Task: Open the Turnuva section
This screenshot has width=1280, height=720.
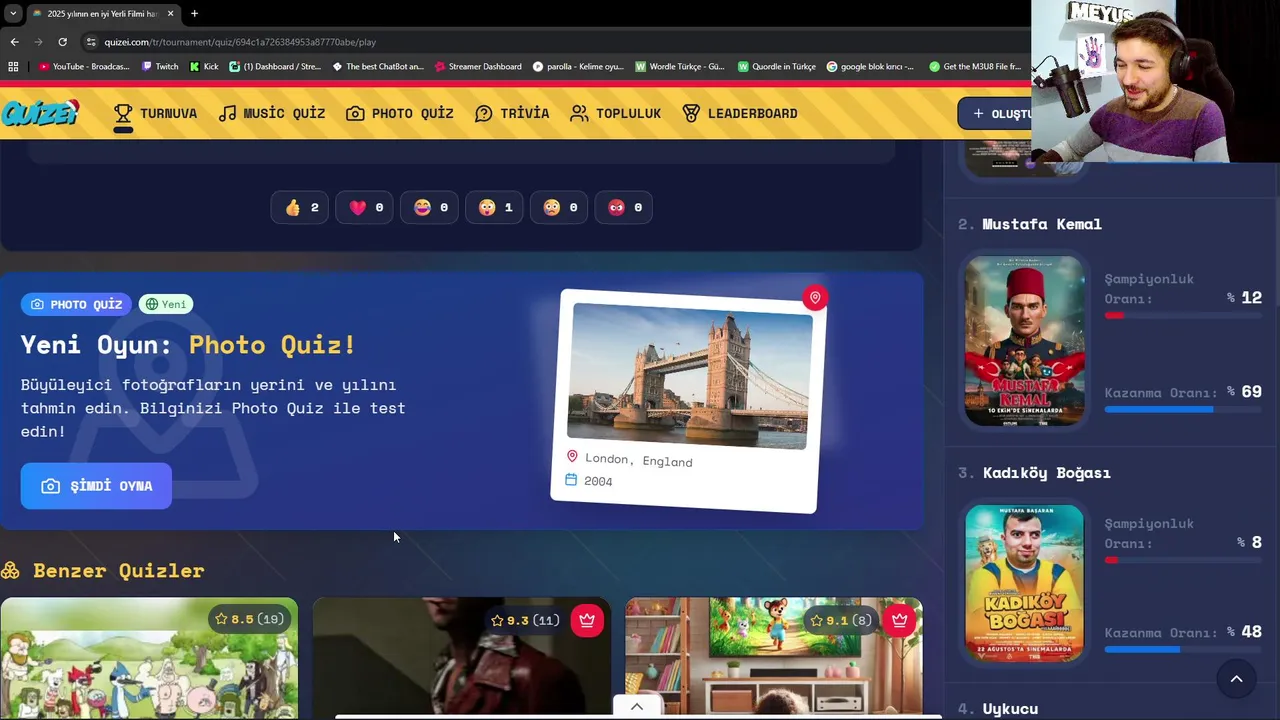Action: (155, 113)
